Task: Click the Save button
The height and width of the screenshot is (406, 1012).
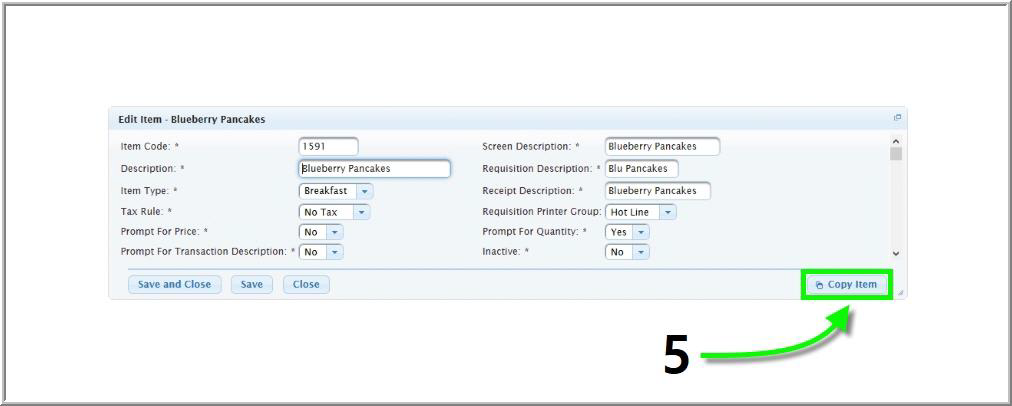Action: [x=251, y=285]
